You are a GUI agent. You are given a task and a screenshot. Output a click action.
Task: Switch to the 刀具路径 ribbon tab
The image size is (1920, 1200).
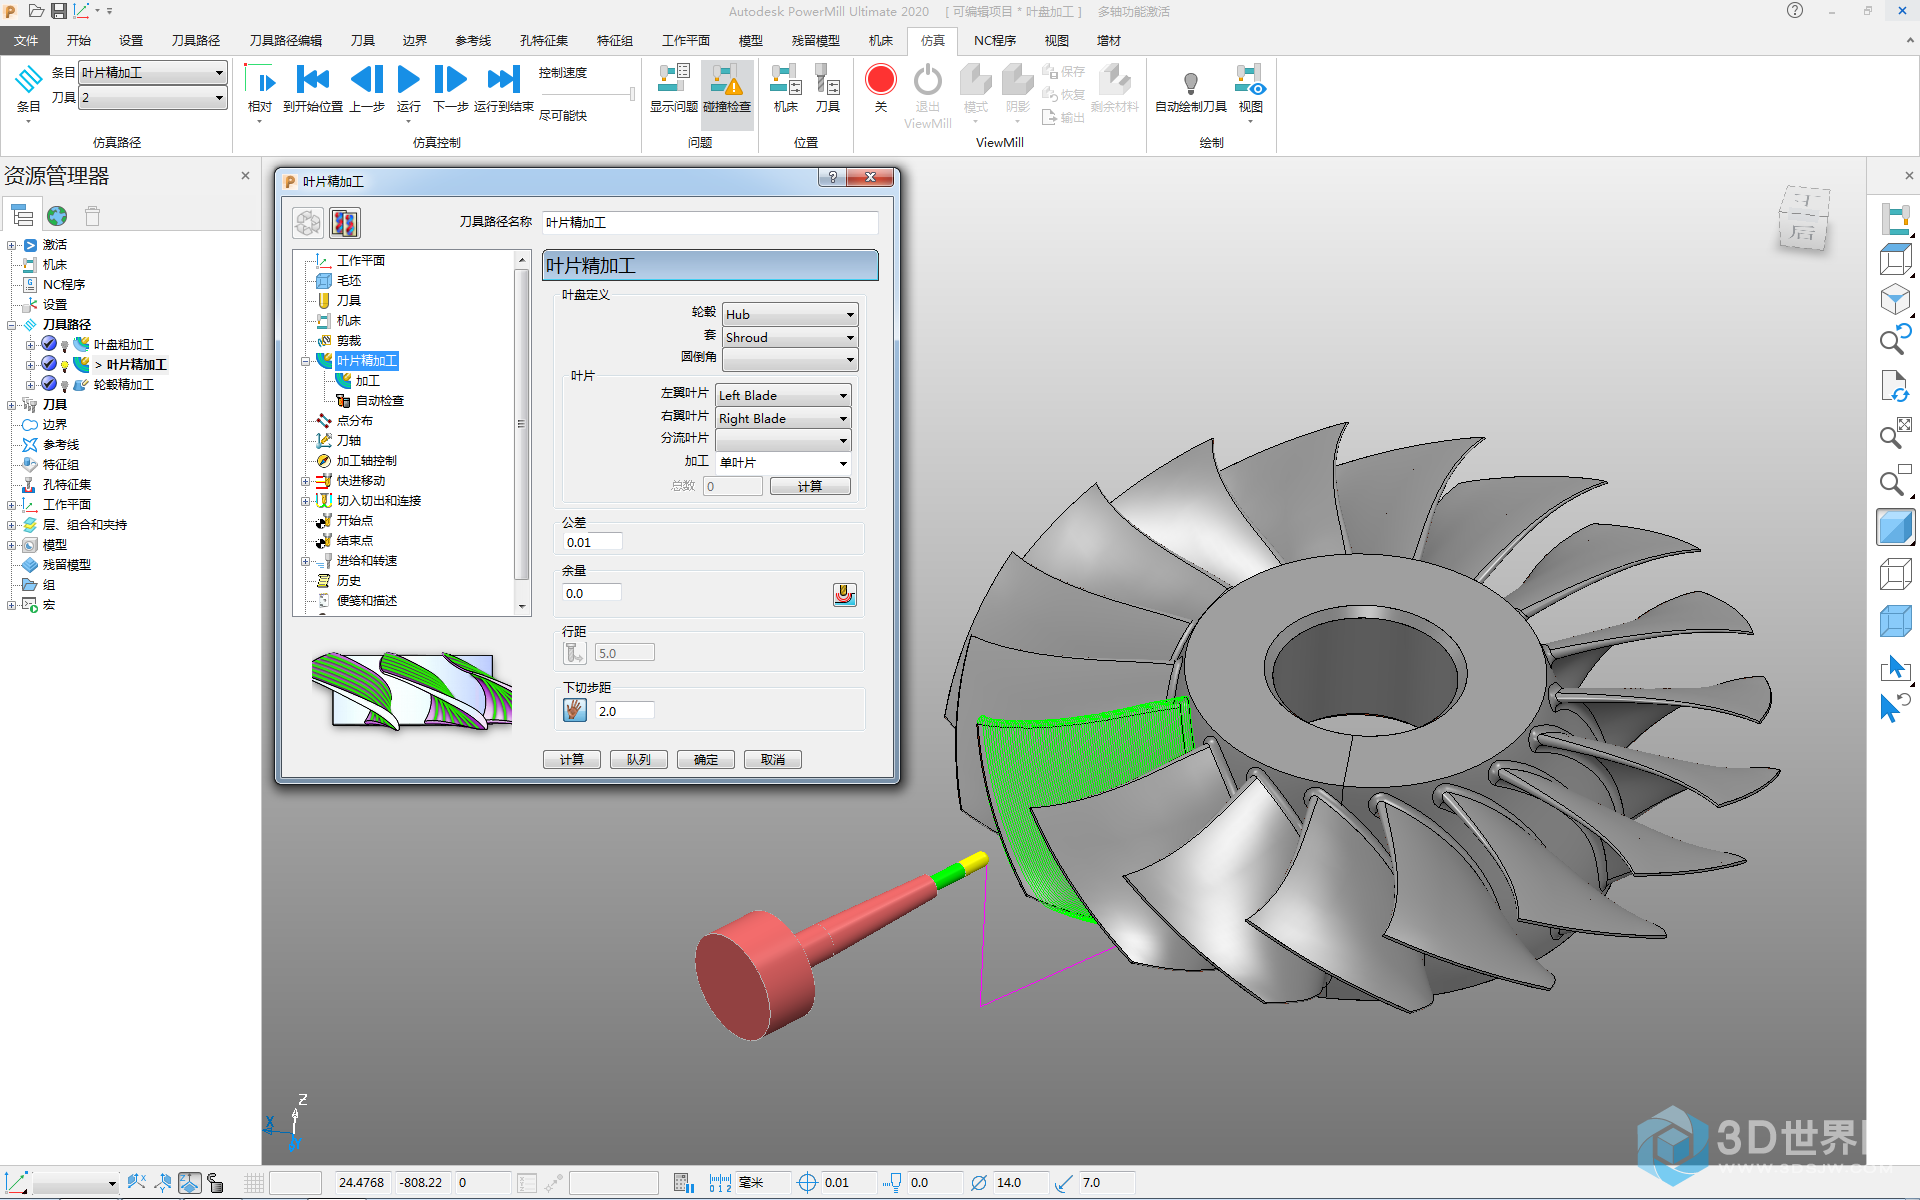tap(195, 40)
